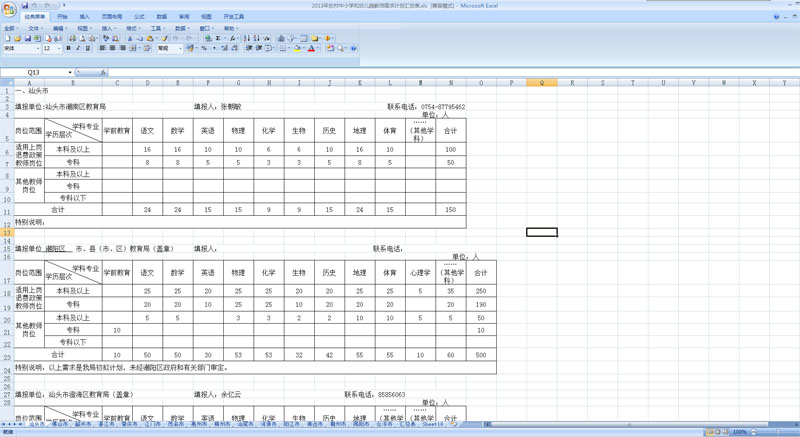Image resolution: width=800 pixels, height=437 pixels.
Task: Open the 常规 number format dropdown
Action: [180, 48]
